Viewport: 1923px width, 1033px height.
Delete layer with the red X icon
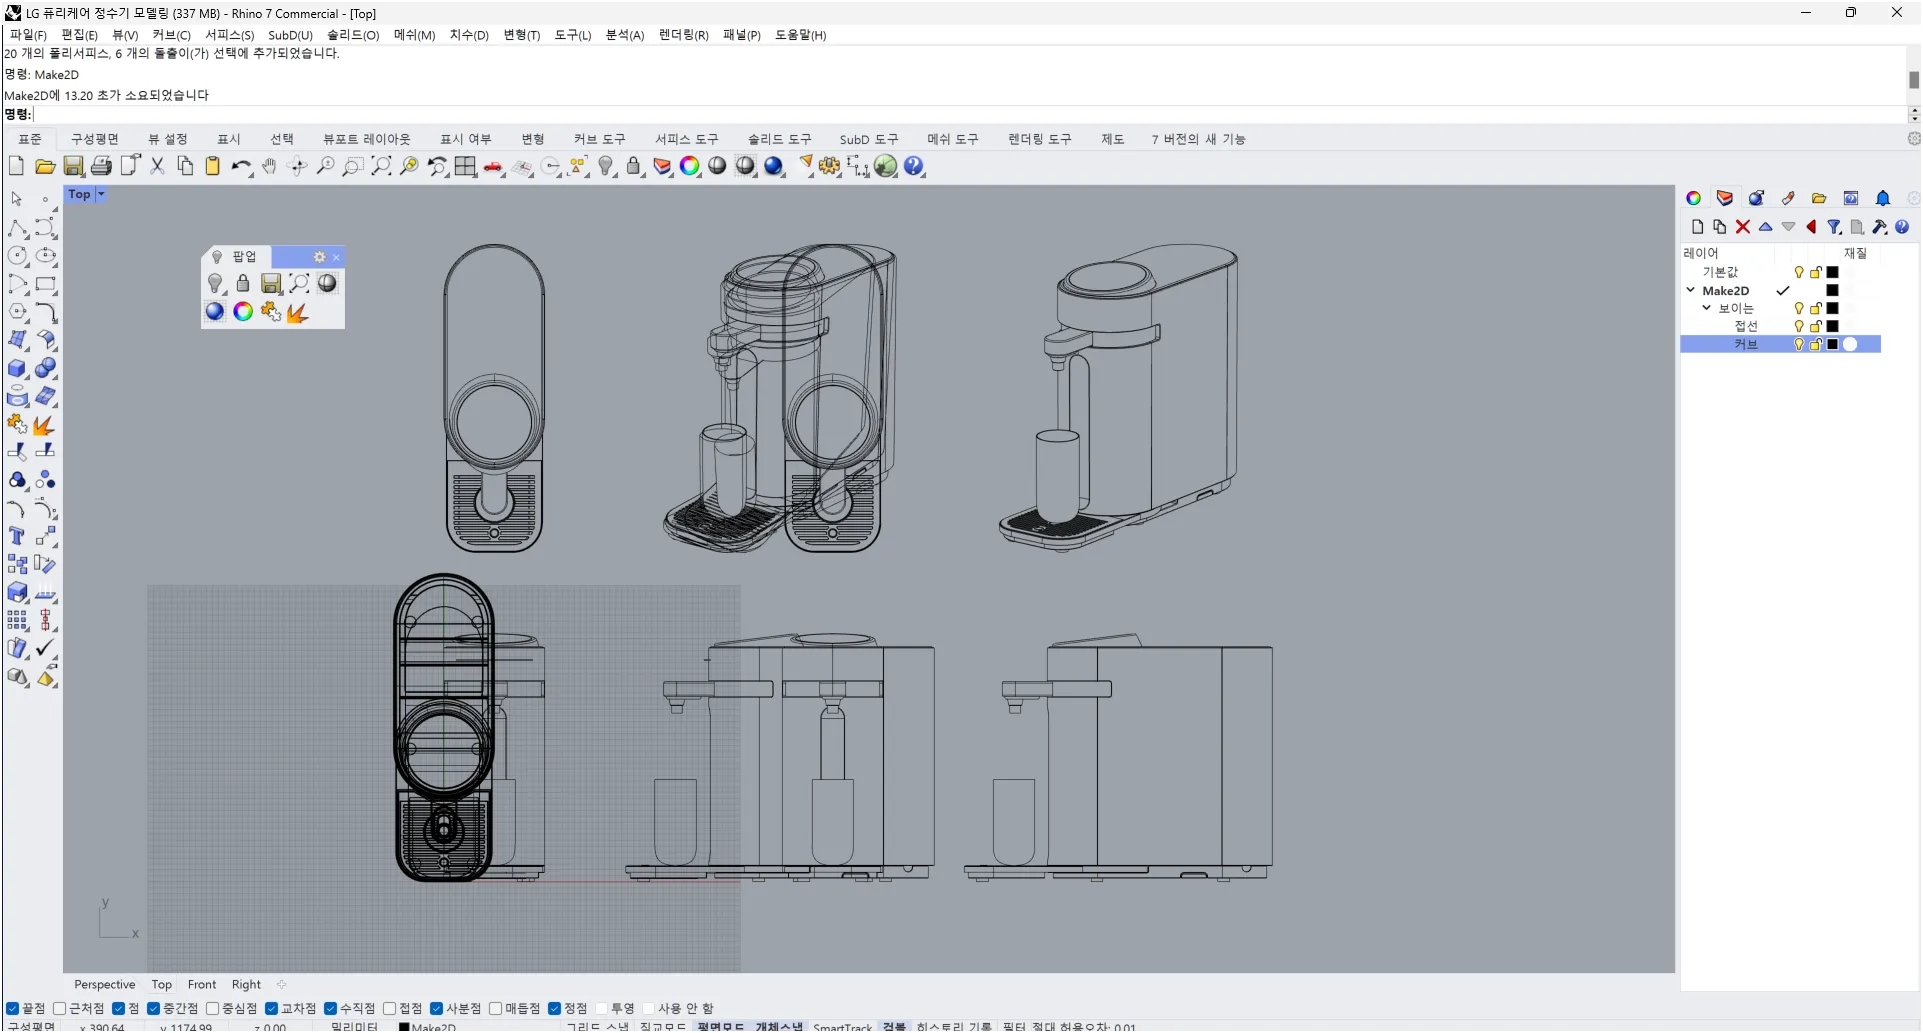point(1743,227)
